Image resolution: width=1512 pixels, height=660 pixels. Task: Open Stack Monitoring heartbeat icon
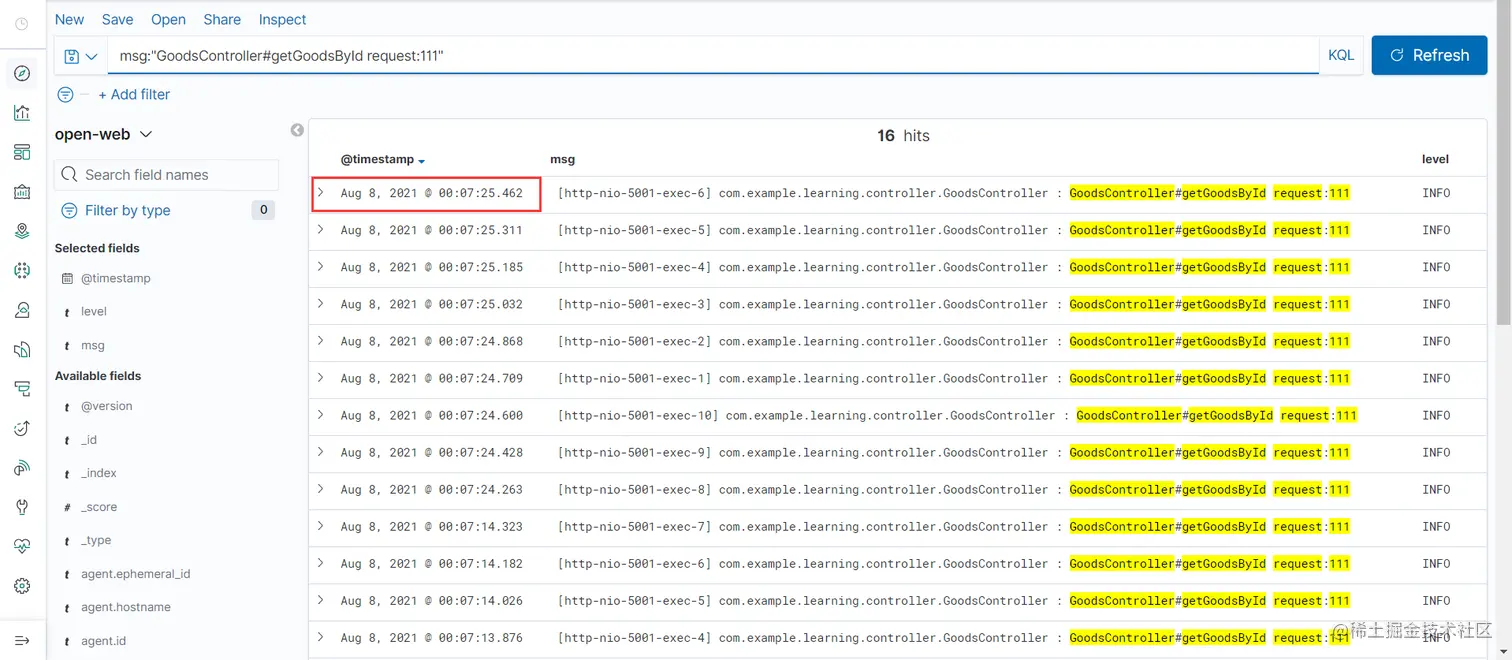click(x=22, y=546)
